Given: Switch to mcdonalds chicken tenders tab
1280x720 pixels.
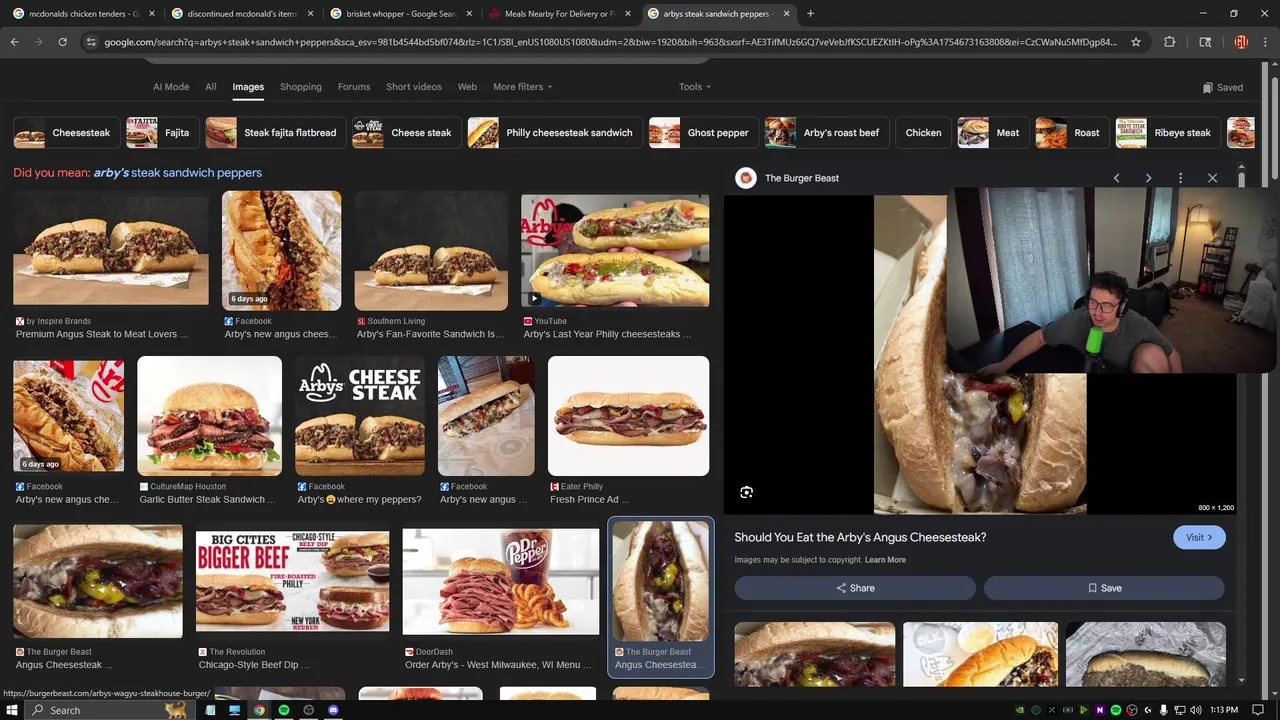Looking at the screenshot, I should [x=83, y=14].
